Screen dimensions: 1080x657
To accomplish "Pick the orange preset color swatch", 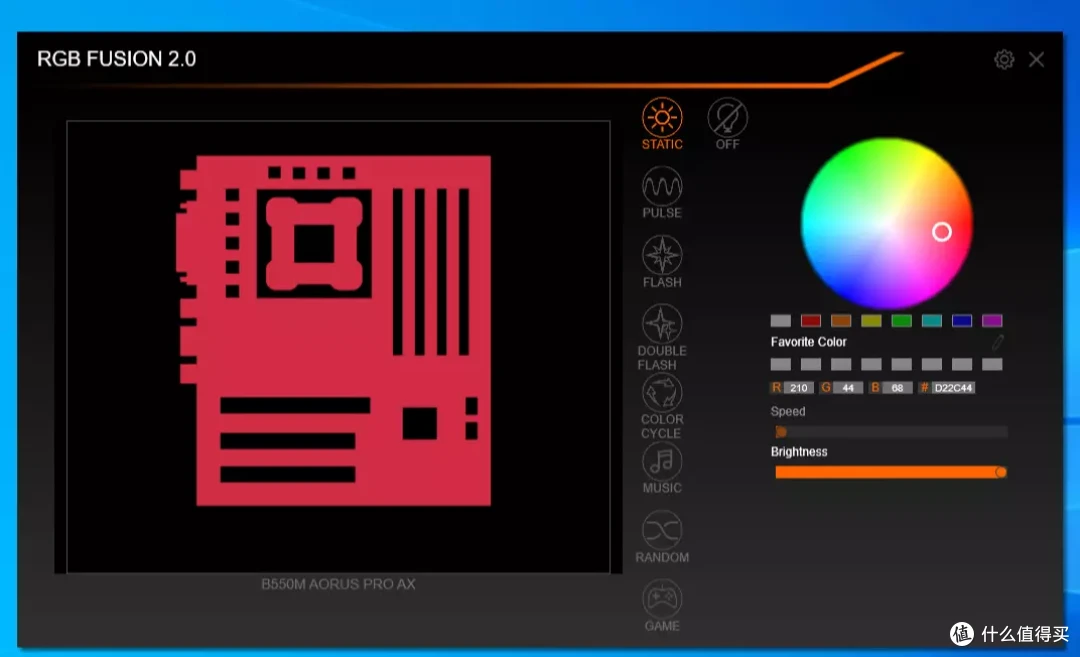I will [841, 320].
